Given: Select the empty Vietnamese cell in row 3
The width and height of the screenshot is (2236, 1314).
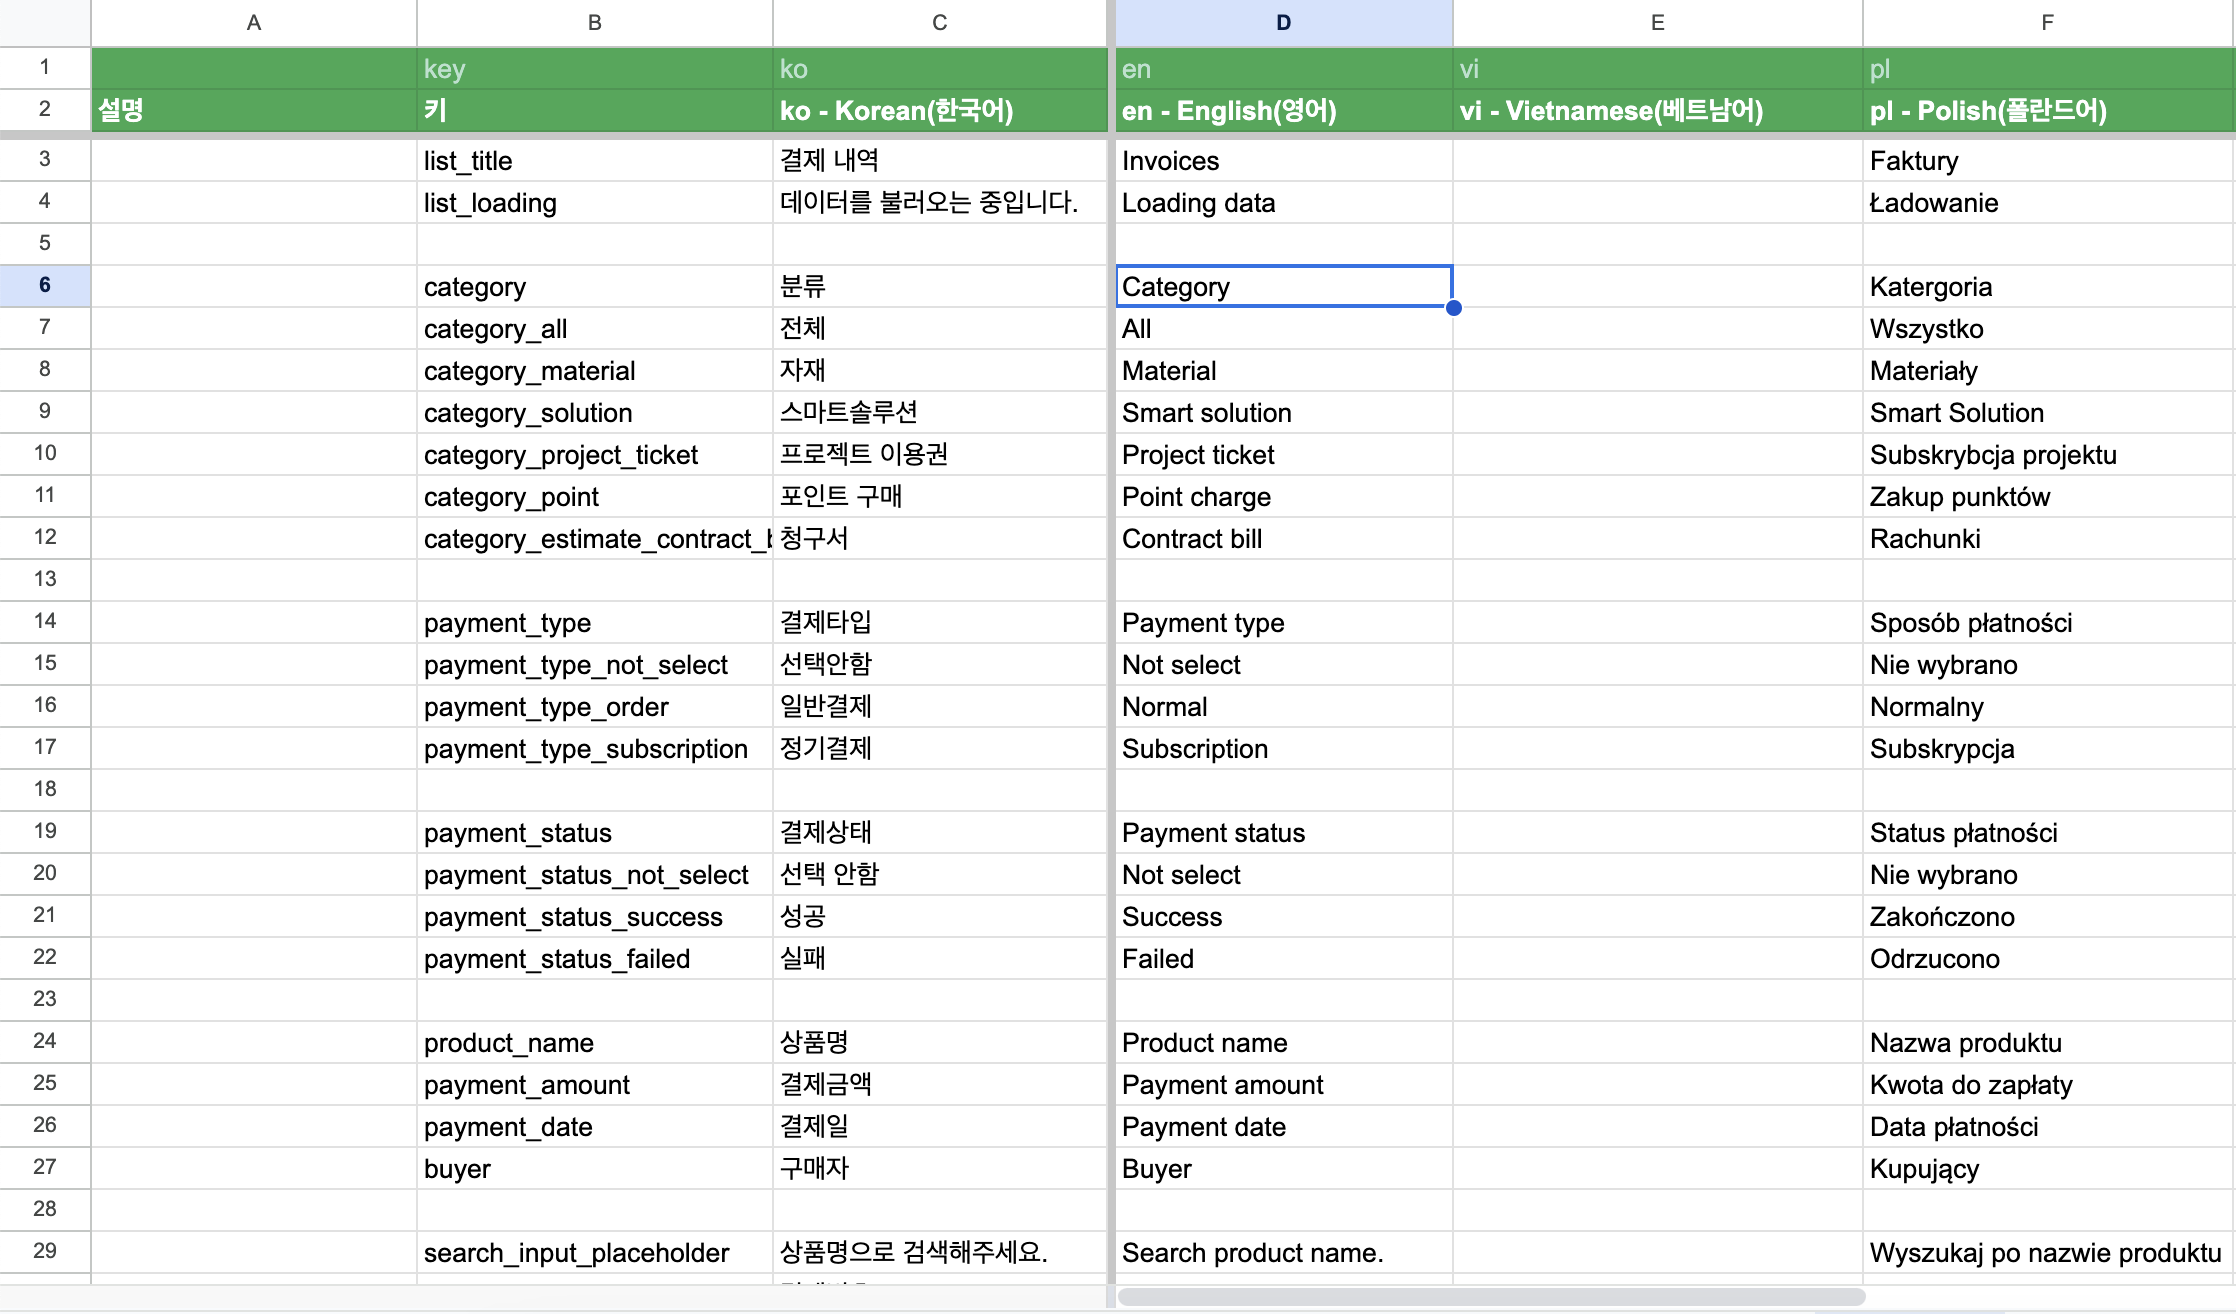Looking at the screenshot, I should coord(1656,161).
